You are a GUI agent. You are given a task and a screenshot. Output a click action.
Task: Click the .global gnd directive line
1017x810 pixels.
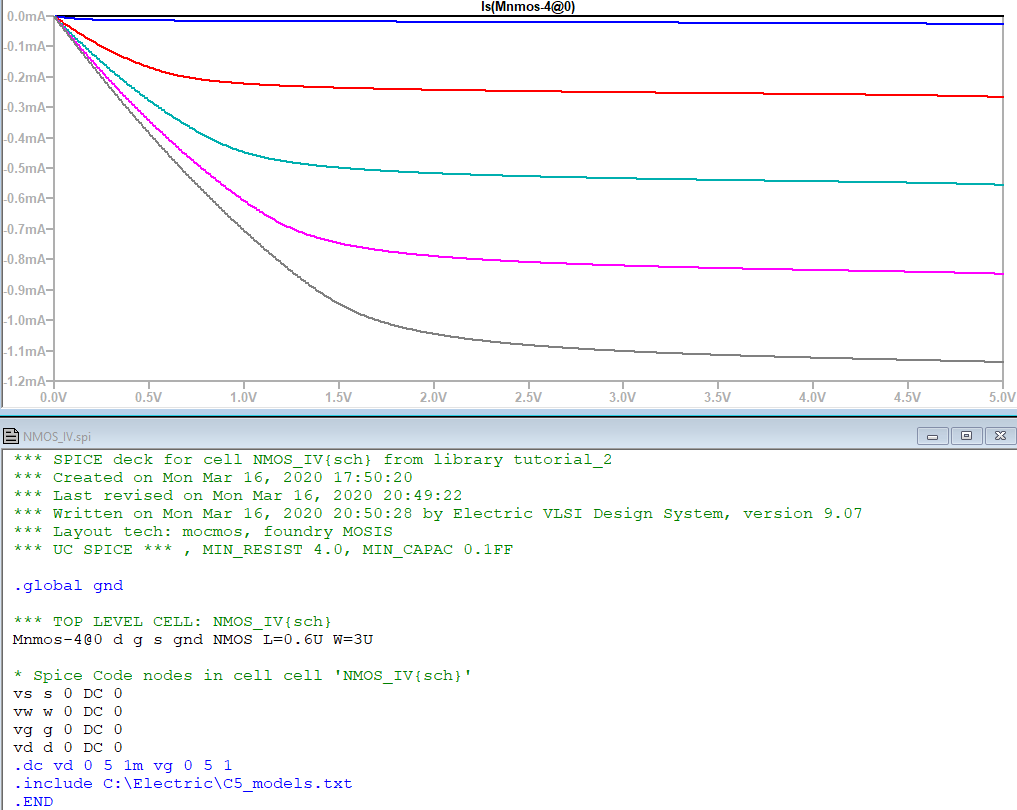coord(68,585)
